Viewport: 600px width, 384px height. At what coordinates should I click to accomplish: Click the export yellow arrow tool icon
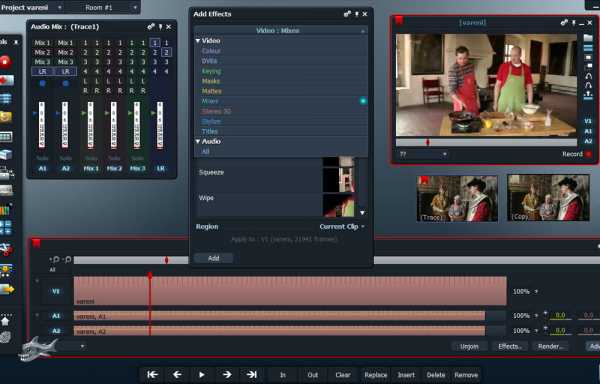pyautogui.click(x=7, y=289)
